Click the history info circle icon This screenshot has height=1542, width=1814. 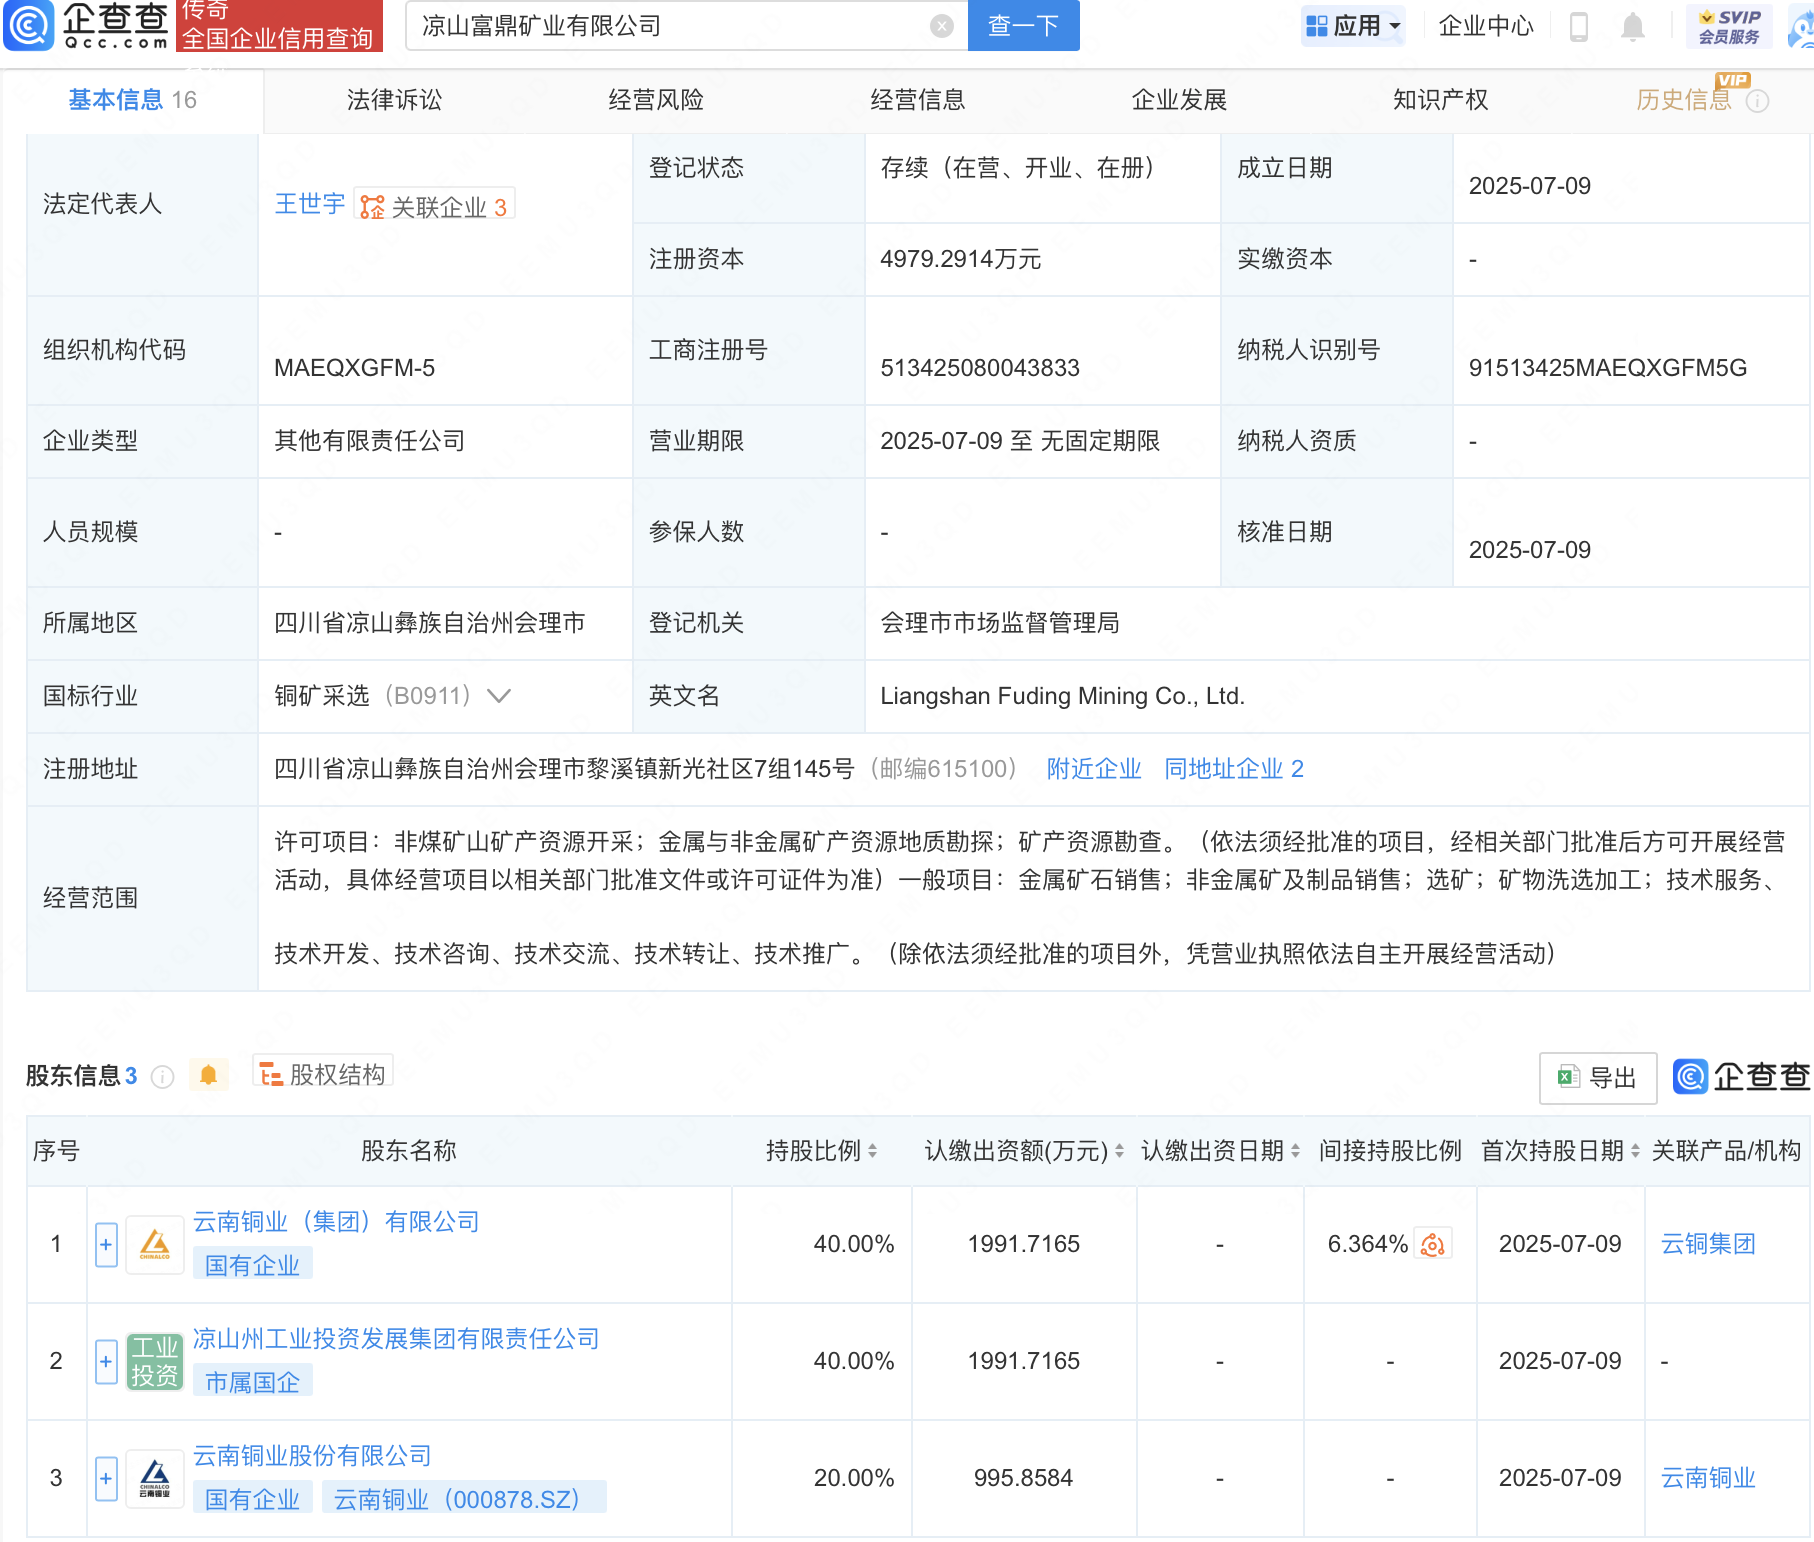[1757, 101]
